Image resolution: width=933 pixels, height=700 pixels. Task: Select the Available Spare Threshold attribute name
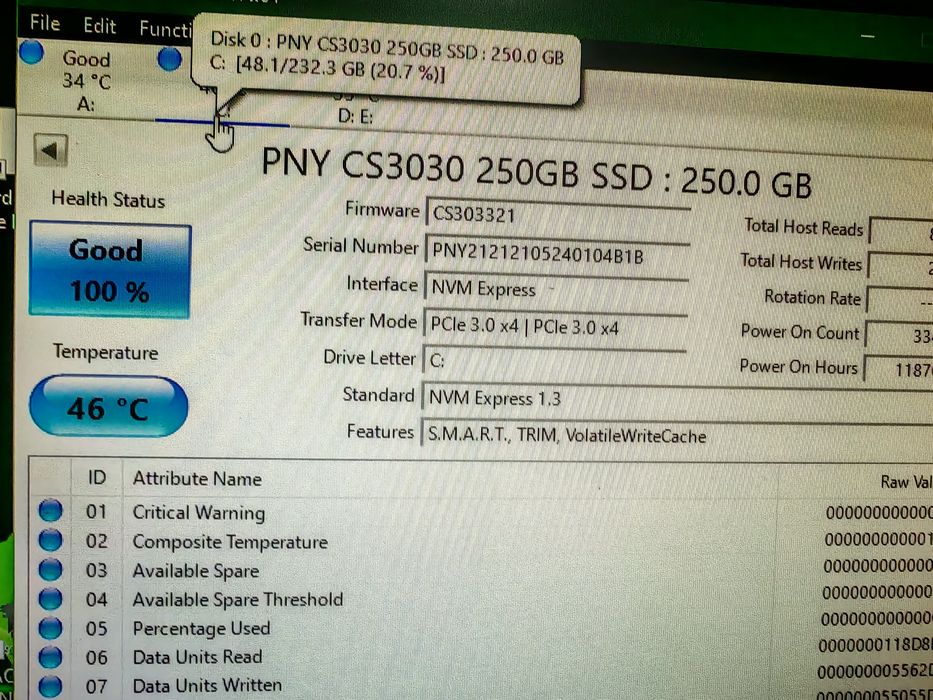[x=238, y=599]
